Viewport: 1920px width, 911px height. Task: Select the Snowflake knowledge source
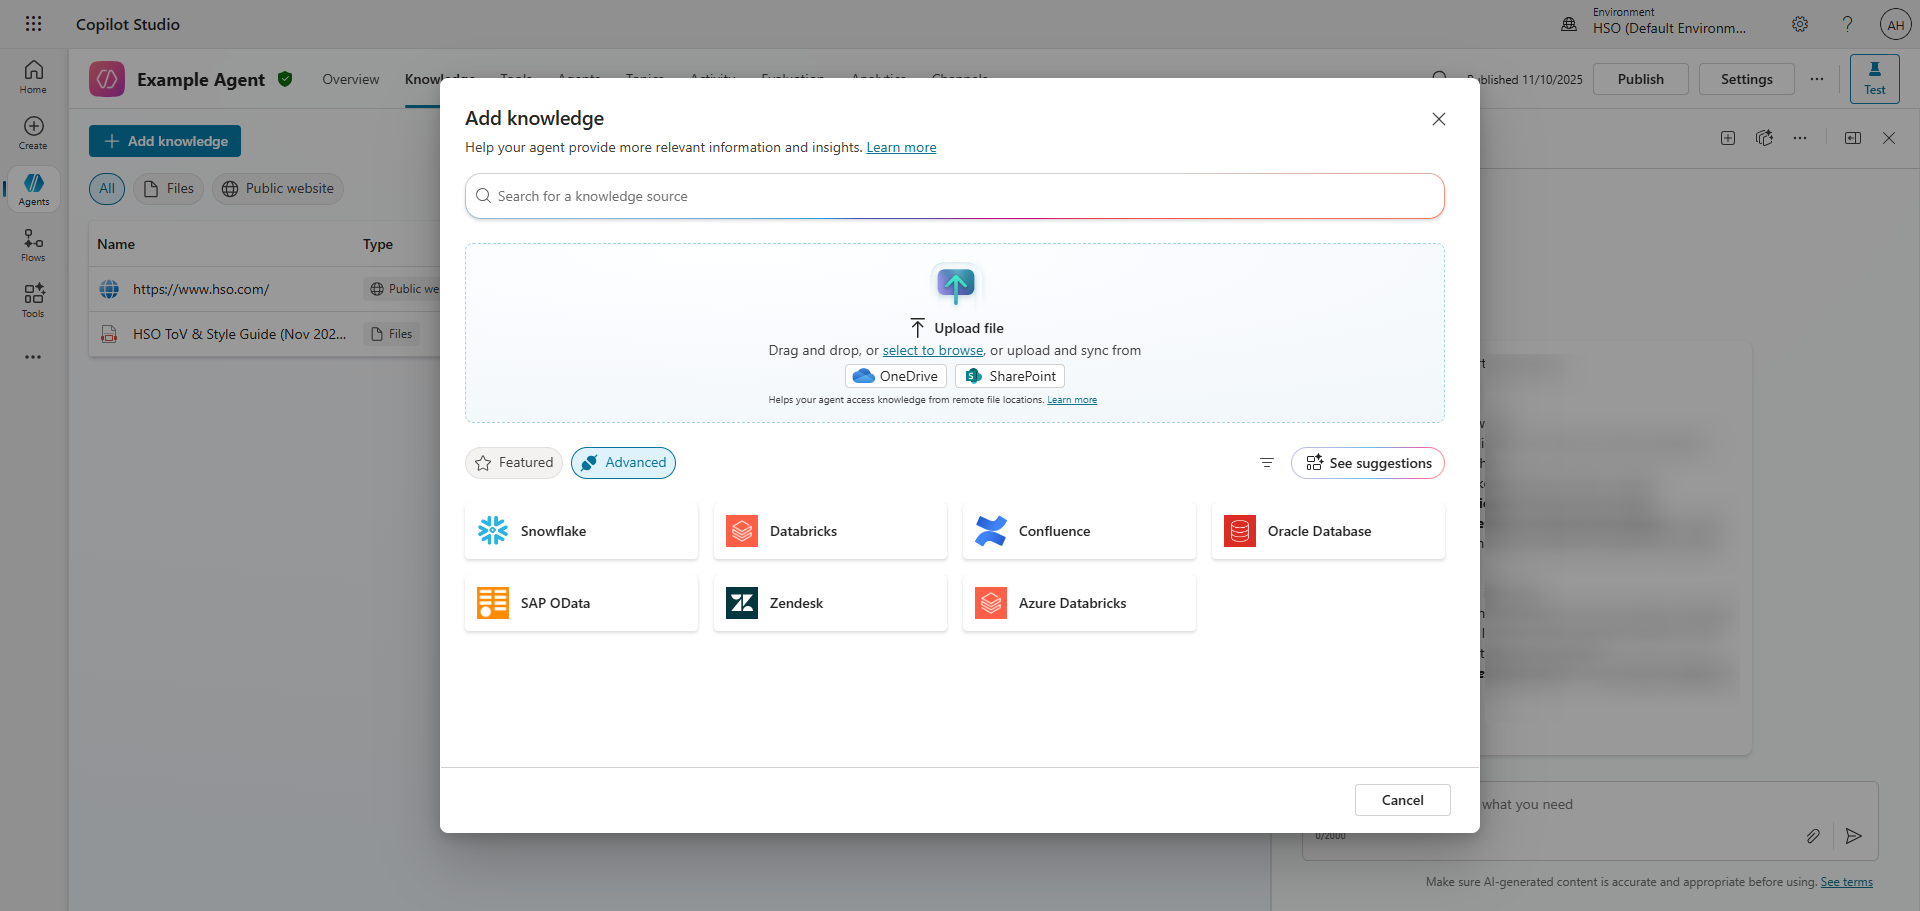581,531
